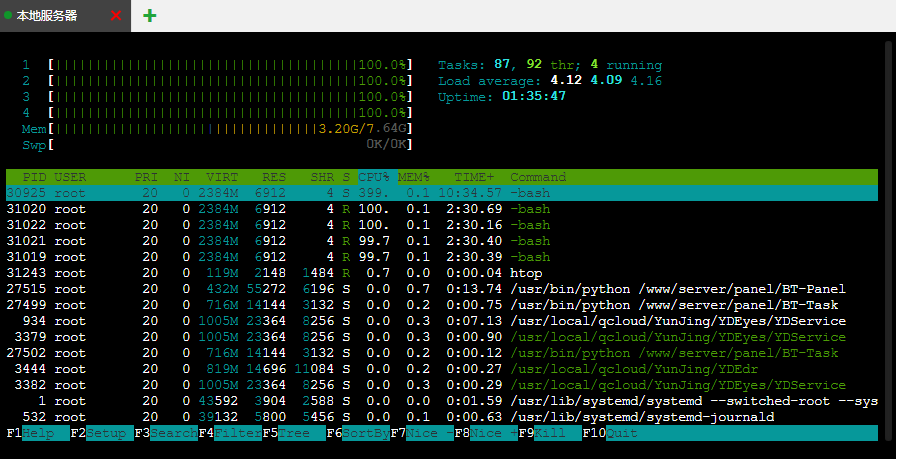
Task: Open F6 SortBy in htop footer
Action: [x=358, y=433]
